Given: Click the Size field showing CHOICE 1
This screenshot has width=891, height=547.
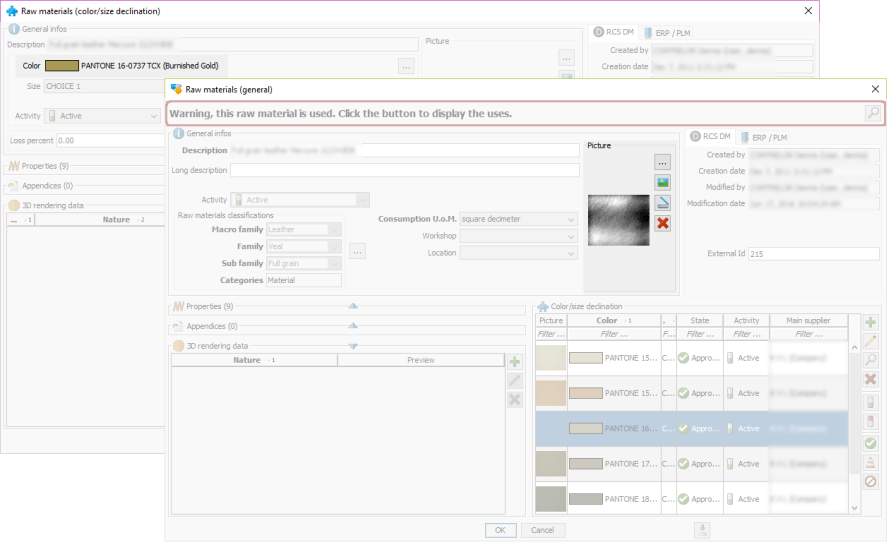Looking at the screenshot, I should click(x=104, y=86).
